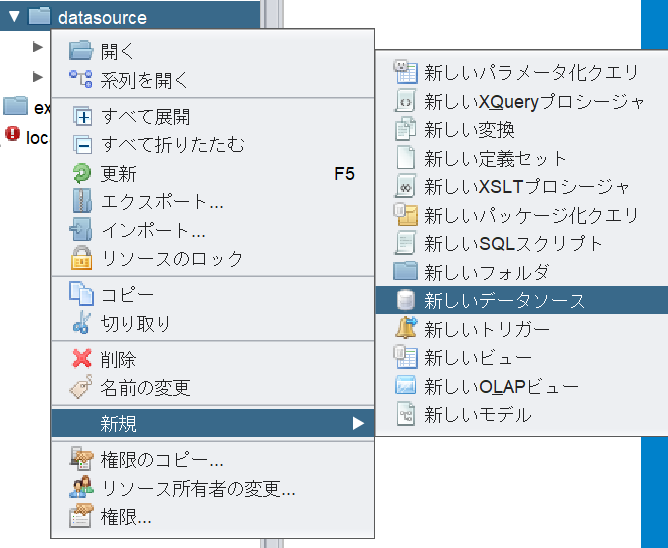
Task: Open the 新規 submenu arrow
Action: [x=358, y=424]
